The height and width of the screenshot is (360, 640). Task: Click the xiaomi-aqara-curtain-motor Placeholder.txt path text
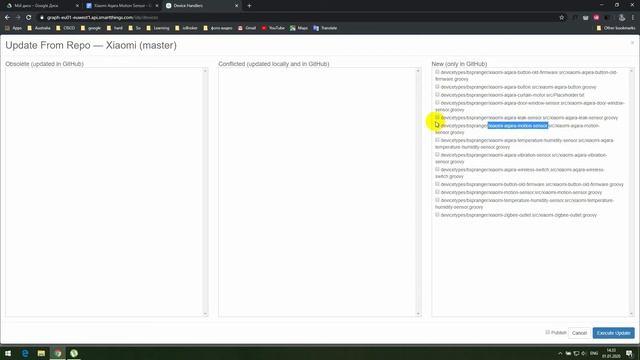click(512, 95)
